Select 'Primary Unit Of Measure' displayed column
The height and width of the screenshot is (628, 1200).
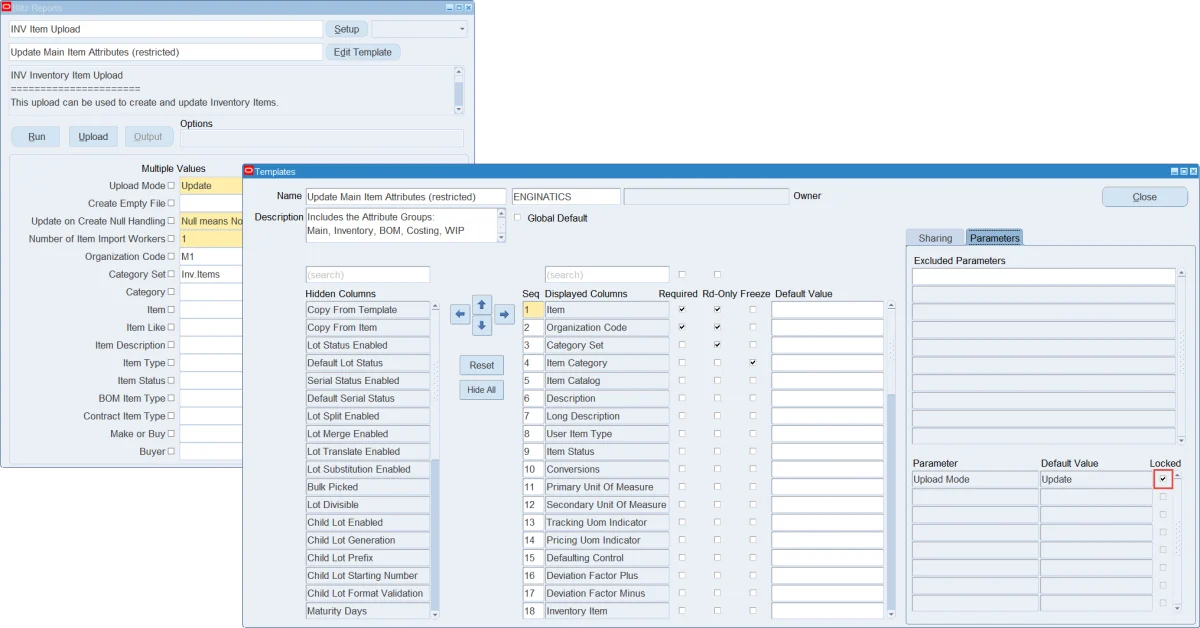point(607,487)
